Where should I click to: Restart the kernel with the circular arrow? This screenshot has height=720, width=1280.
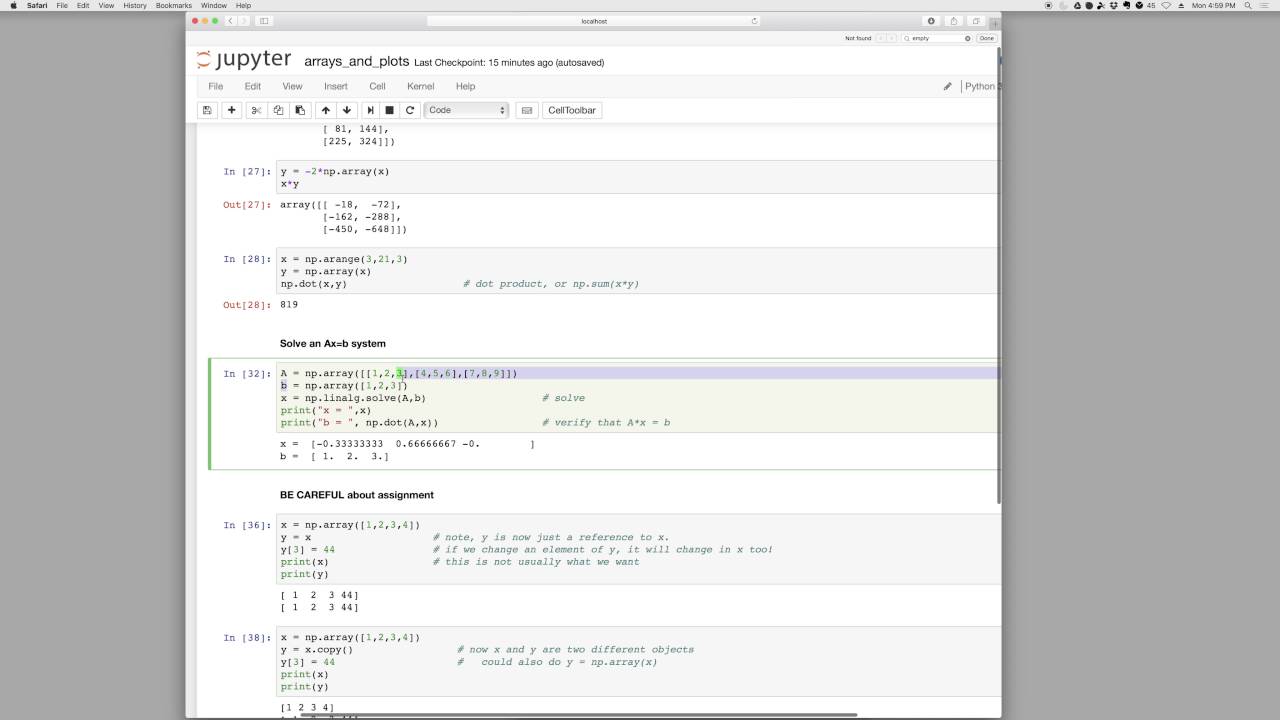[x=410, y=110]
